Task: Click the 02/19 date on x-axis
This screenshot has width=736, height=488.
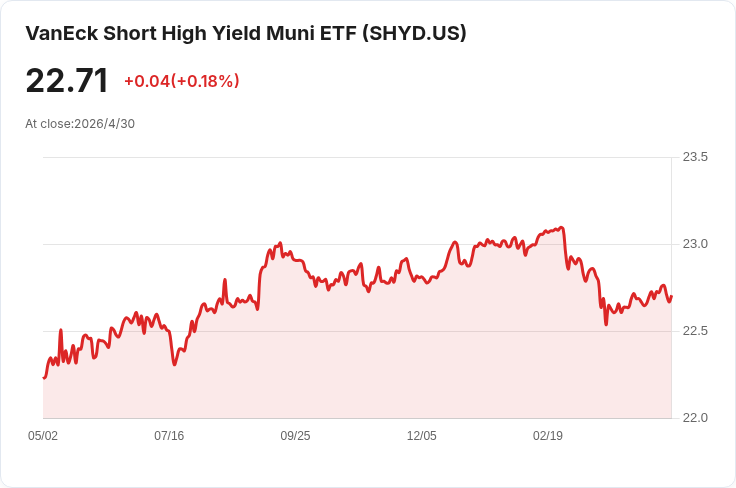Action: [x=547, y=436]
